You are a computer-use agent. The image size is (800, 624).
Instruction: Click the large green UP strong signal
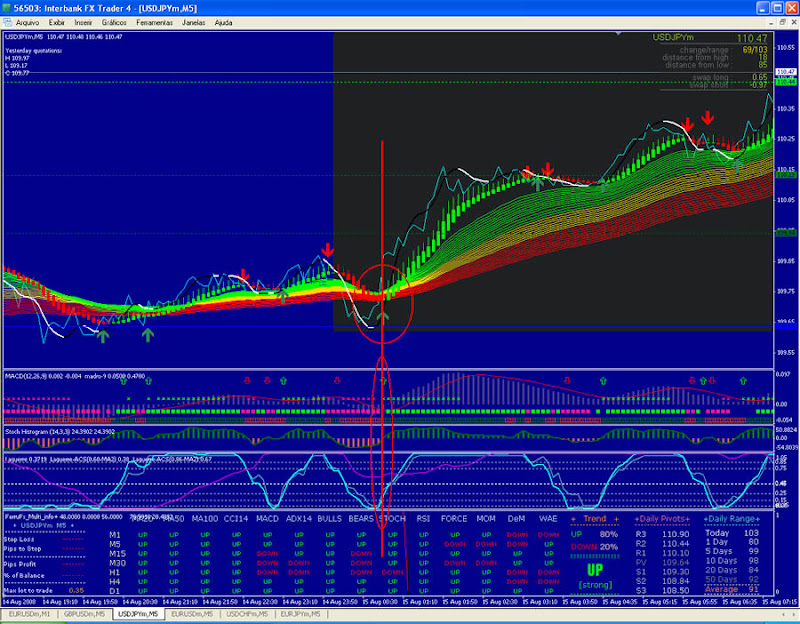[594, 570]
